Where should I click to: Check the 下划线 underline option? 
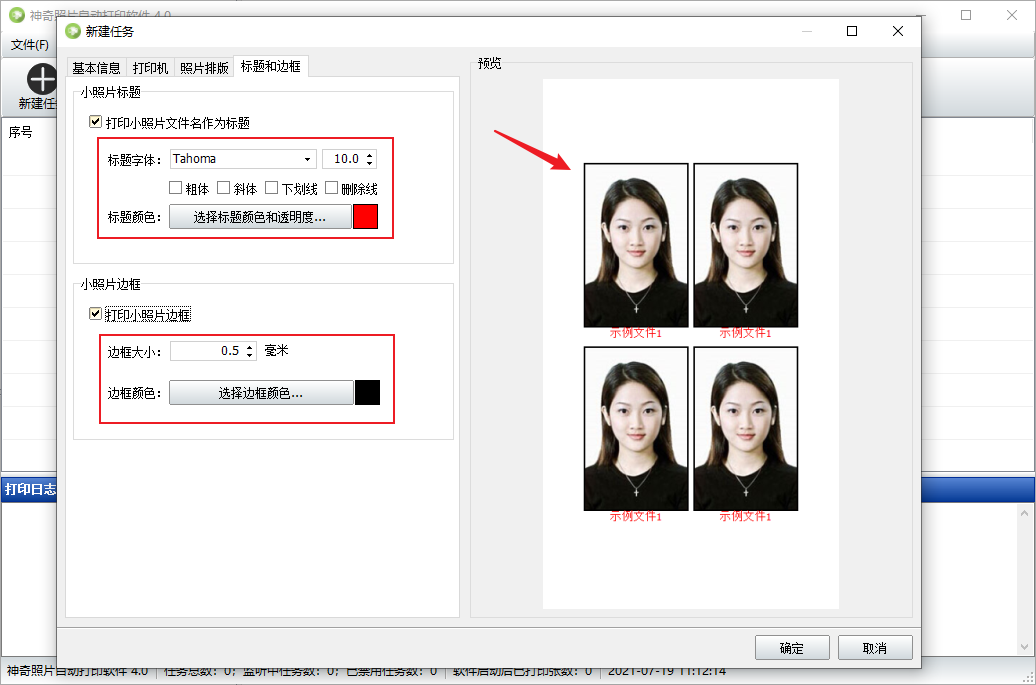(272, 188)
